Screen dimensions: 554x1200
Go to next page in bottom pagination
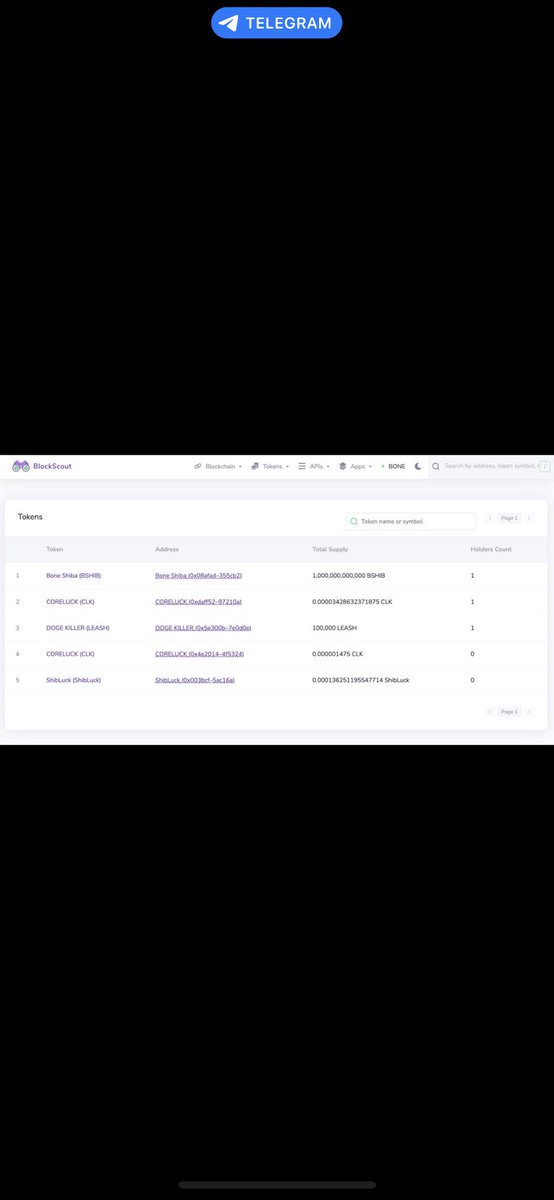(x=529, y=711)
